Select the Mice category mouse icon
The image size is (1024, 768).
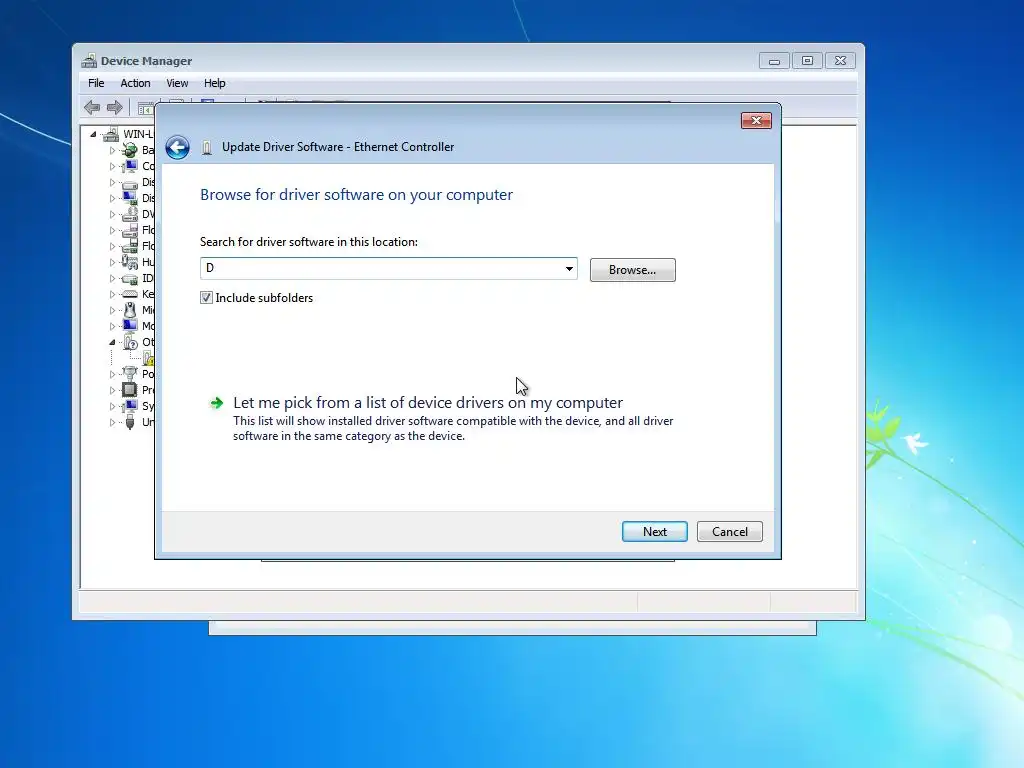(x=130, y=310)
